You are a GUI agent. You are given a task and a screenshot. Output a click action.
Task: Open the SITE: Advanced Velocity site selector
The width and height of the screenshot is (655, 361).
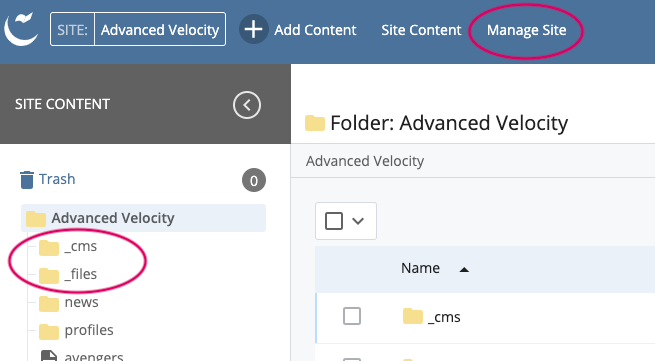138,29
